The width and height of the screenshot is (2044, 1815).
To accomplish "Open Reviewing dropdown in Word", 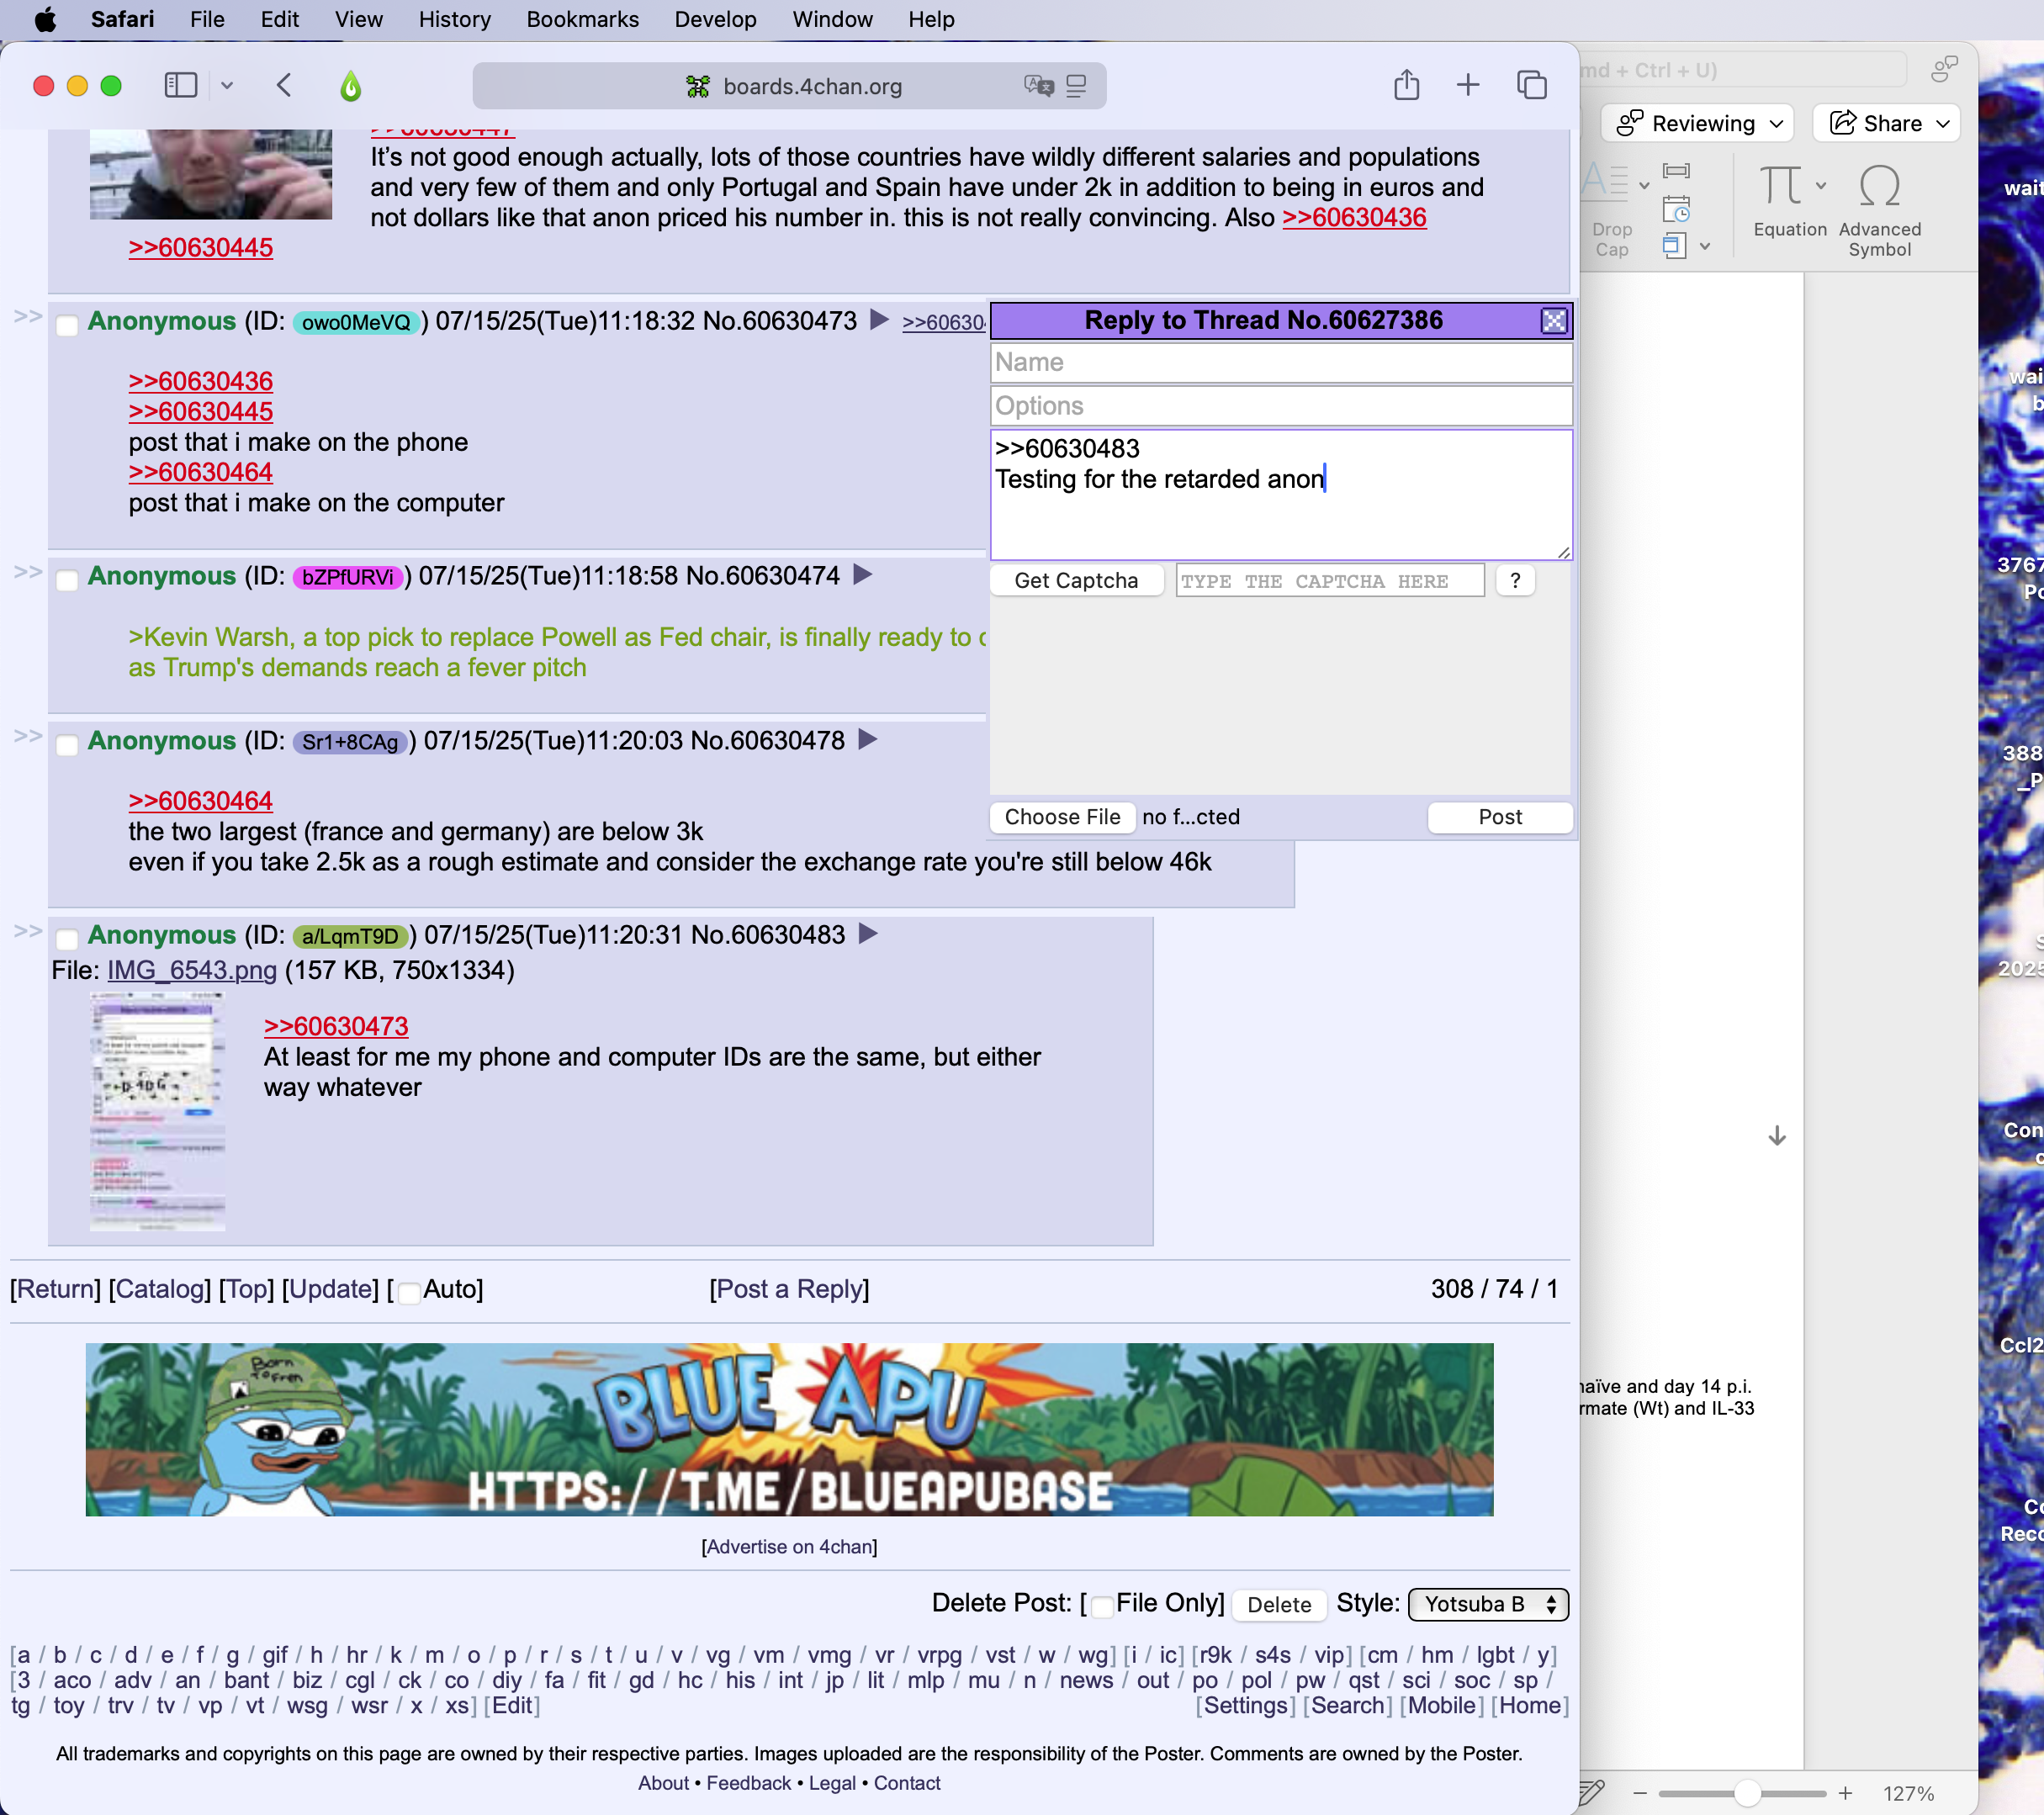I will (x=1697, y=124).
